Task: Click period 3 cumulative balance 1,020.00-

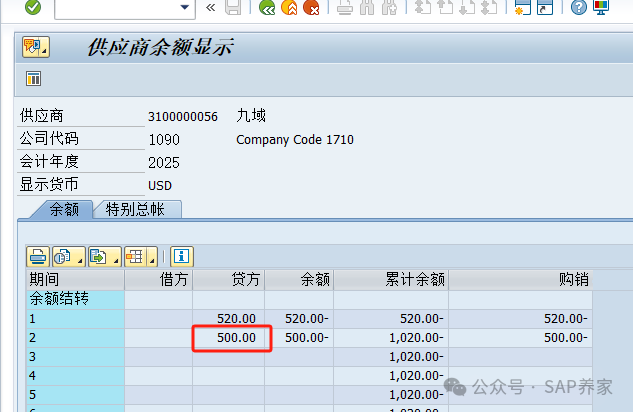Action: tap(416, 357)
